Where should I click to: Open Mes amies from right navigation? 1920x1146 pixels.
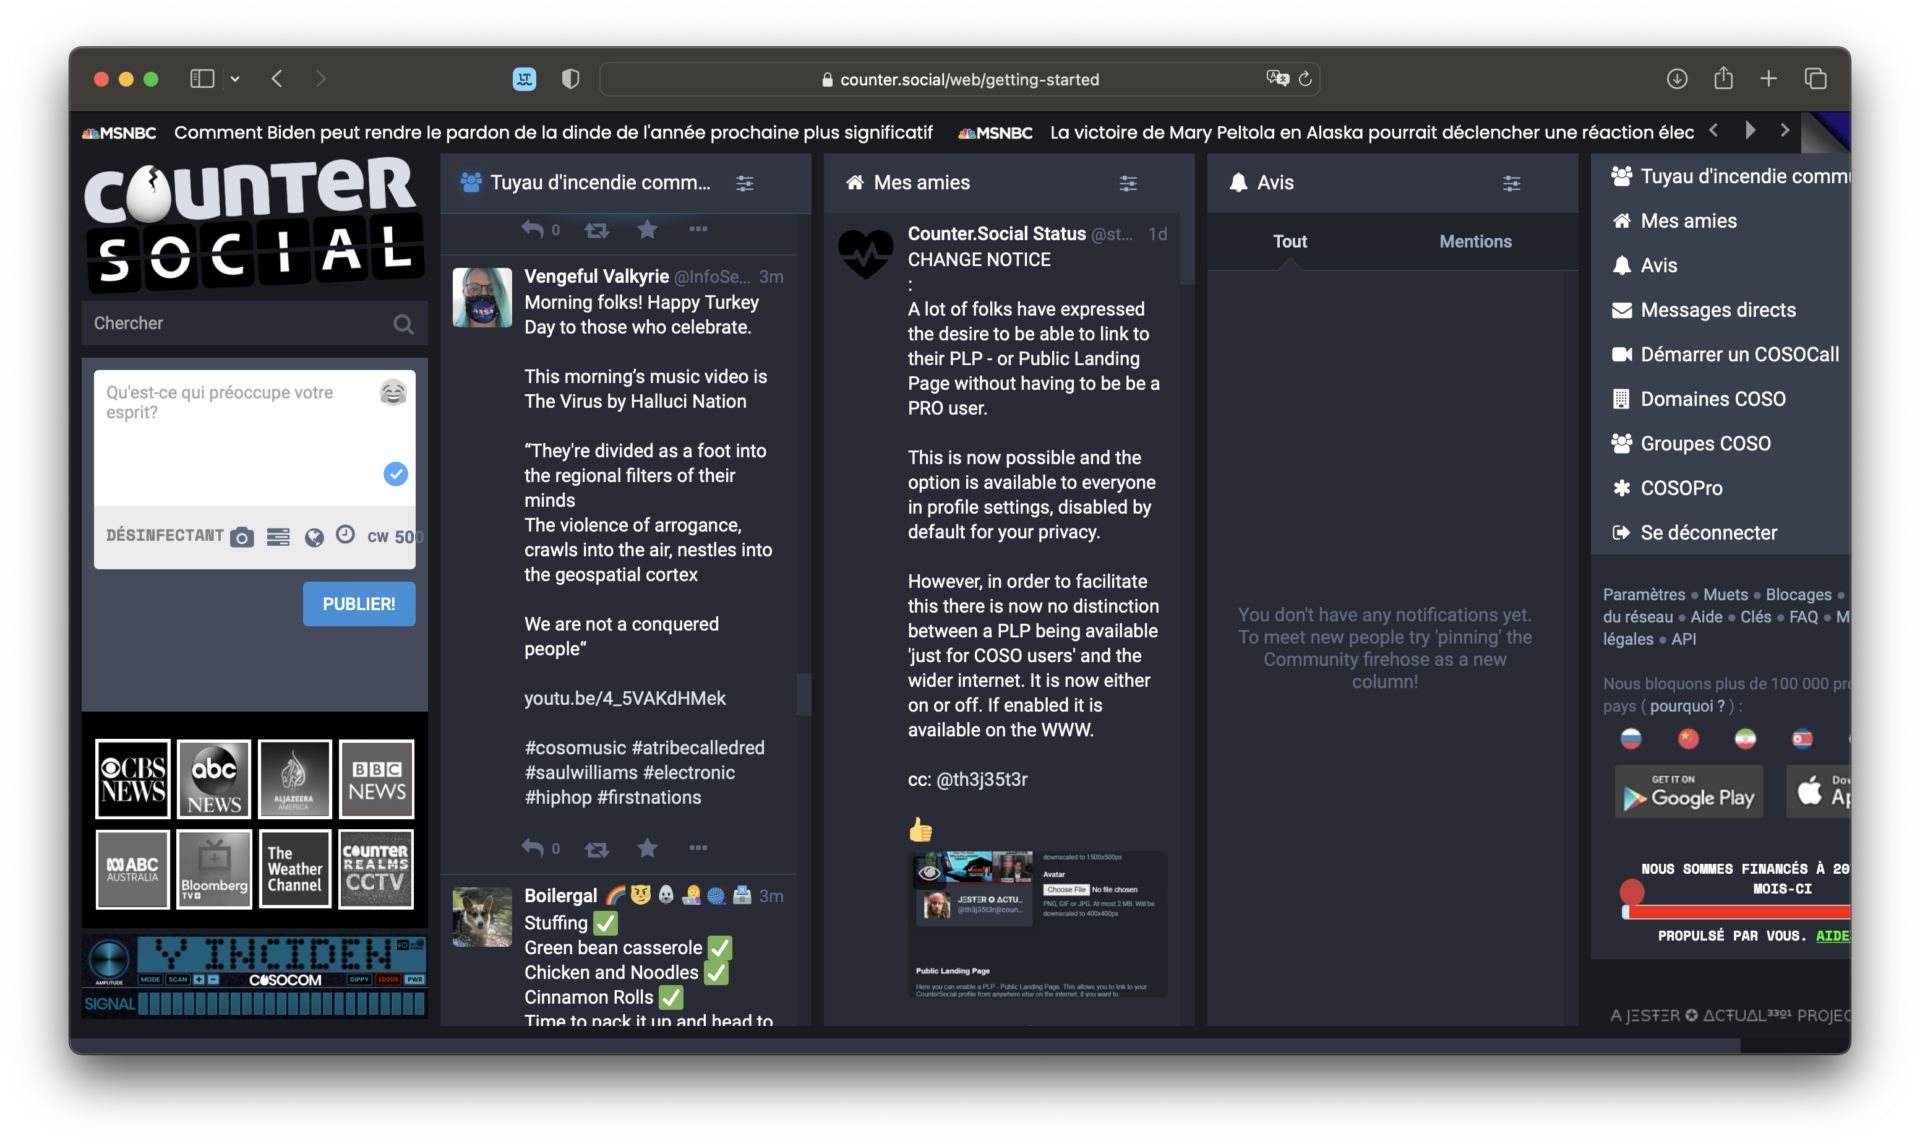pyautogui.click(x=1688, y=221)
